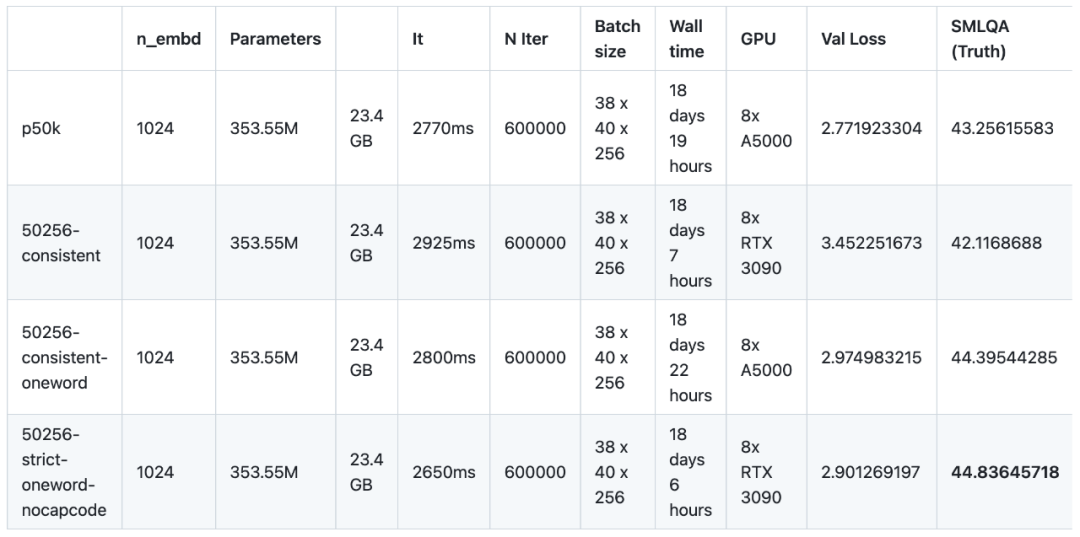The image size is (1080, 537).
Task: Click the 50256-consistent row name
Action: coord(61,243)
